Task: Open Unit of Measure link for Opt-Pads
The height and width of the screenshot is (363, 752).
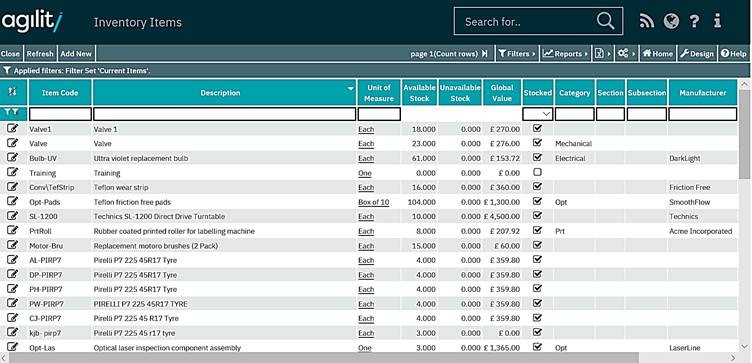Action: [x=374, y=202]
